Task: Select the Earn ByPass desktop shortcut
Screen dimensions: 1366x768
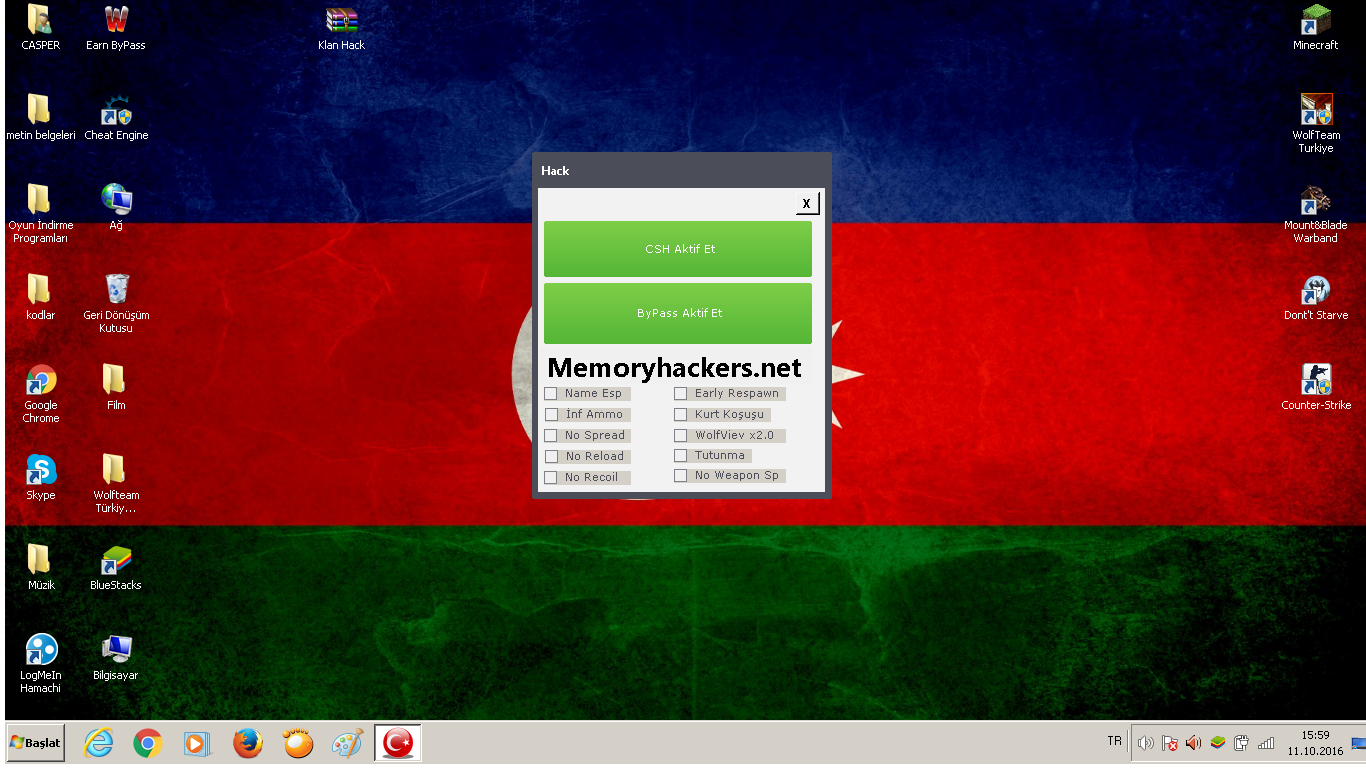Action: click(116, 27)
